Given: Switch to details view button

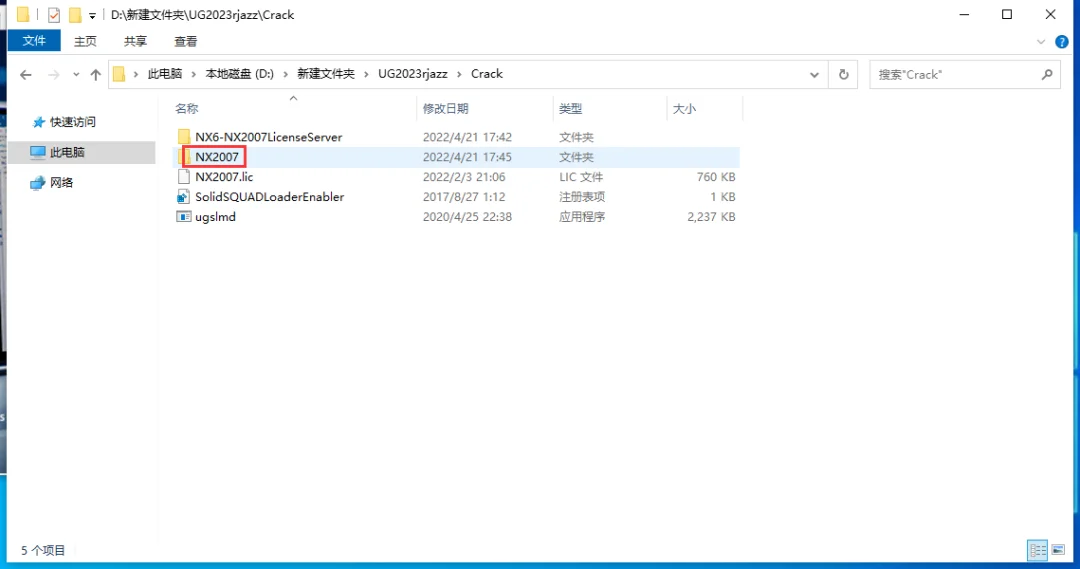Looking at the screenshot, I should (1037, 550).
